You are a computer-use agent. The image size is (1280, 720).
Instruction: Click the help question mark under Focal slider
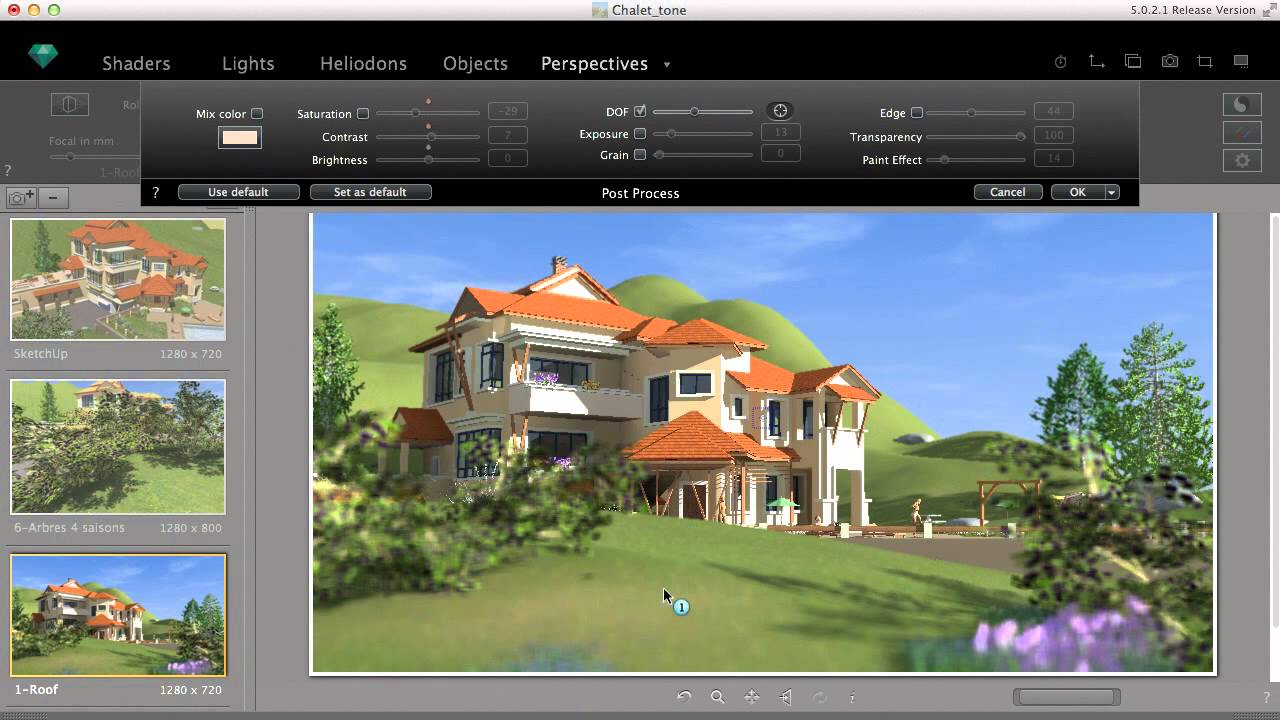pyautogui.click(x=8, y=172)
